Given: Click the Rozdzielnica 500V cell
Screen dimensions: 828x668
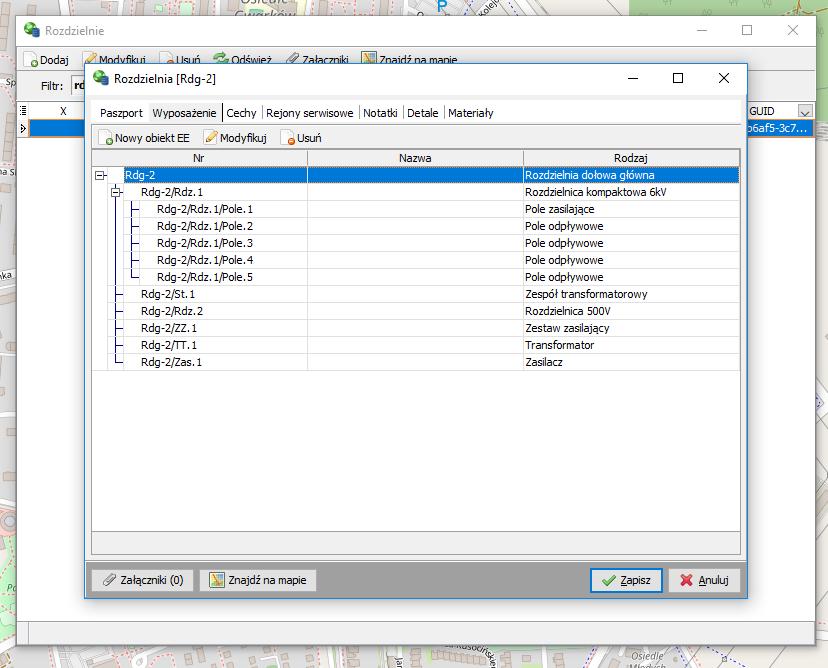Looking at the screenshot, I should pyautogui.click(x=631, y=311).
